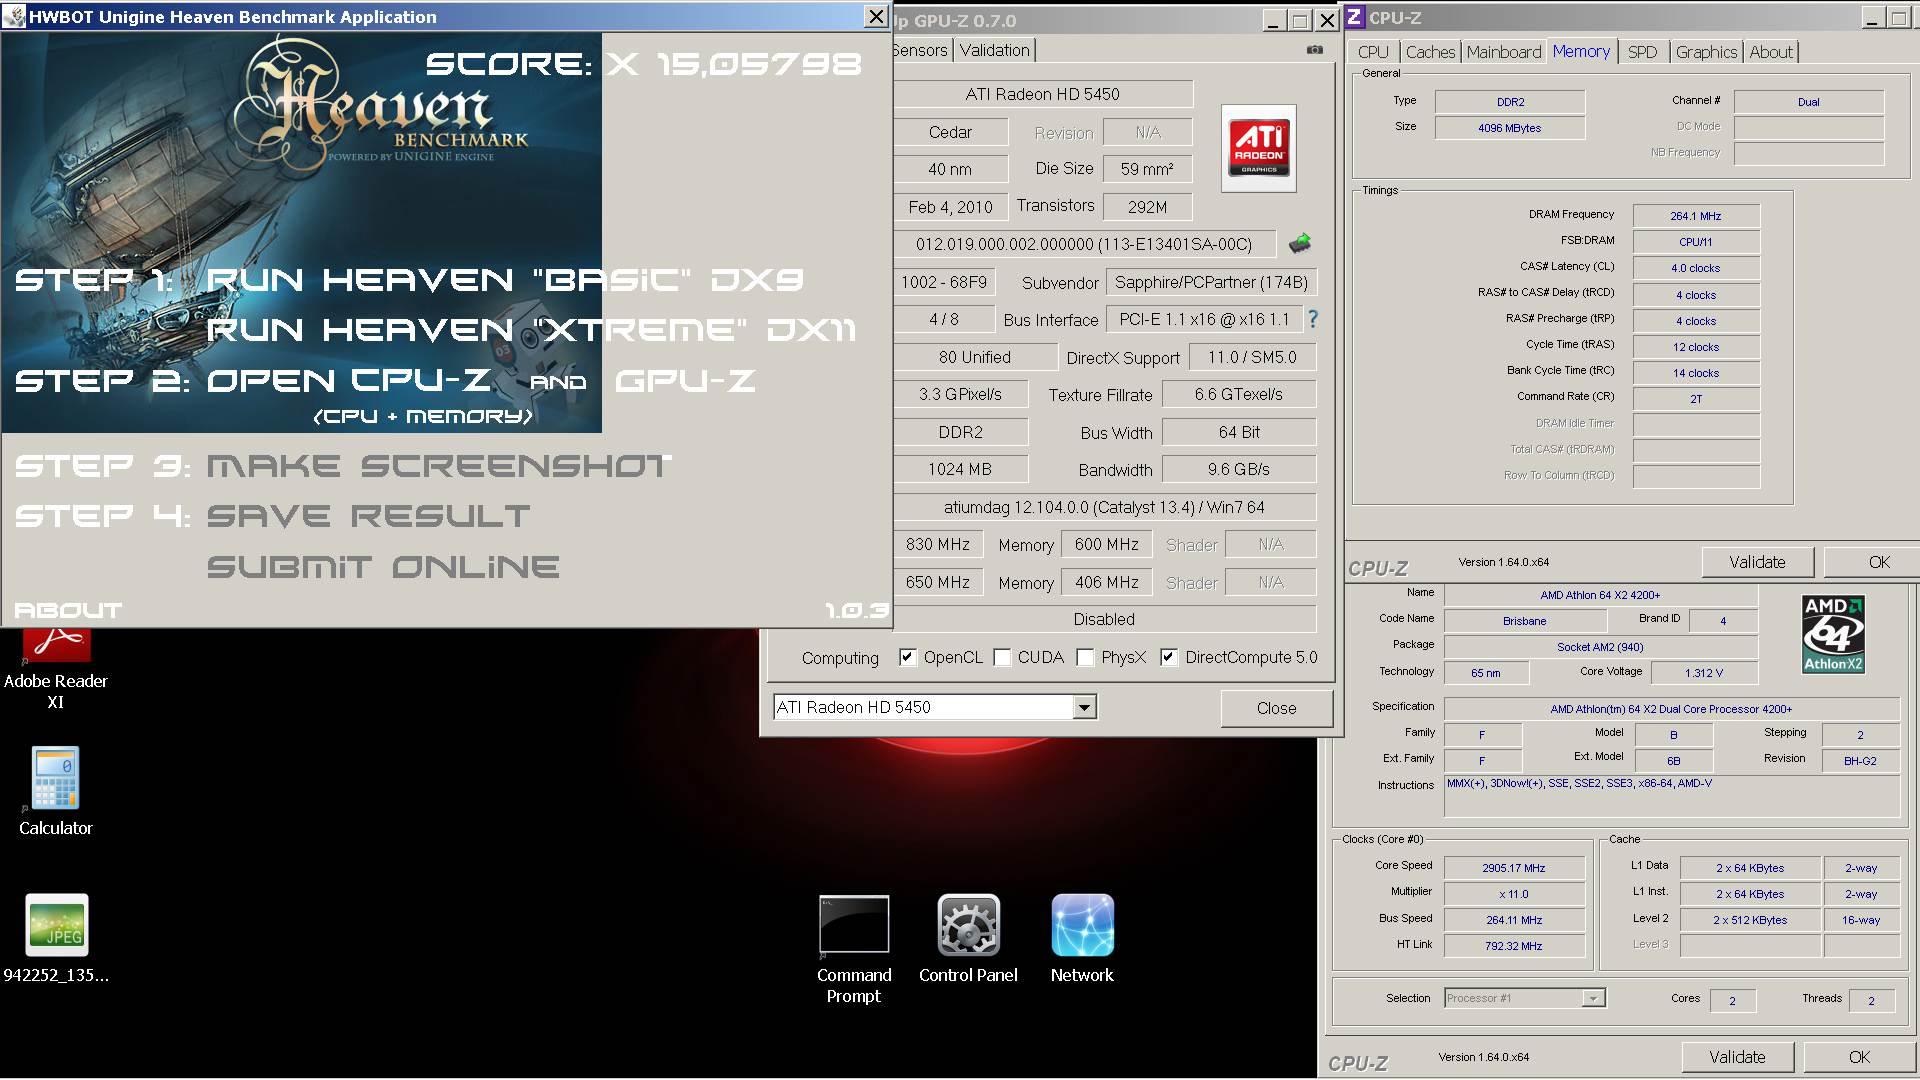Click Validate in lower CPU-Z window
The height and width of the screenshot is (1080, 1920).
click(x=1737, y=1057)
